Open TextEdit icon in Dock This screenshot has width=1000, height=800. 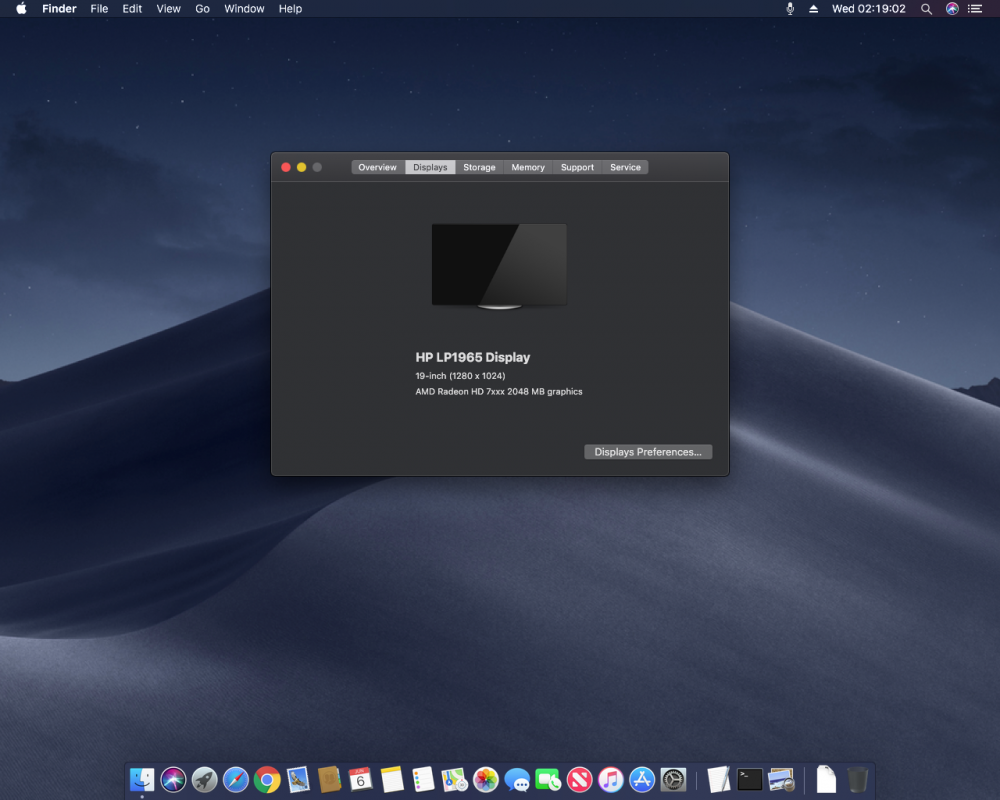(x=719, y=780)
